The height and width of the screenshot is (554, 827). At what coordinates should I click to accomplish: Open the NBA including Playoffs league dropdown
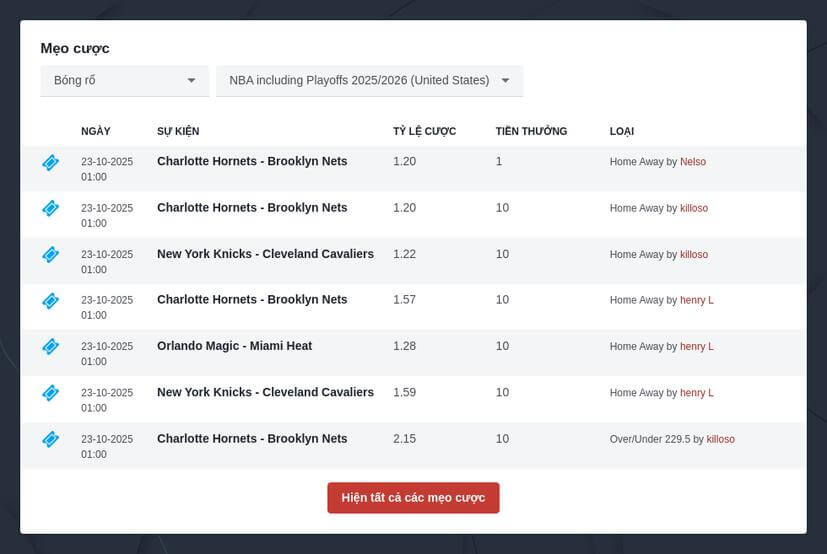pyautogui.click(x=369, y=81)
